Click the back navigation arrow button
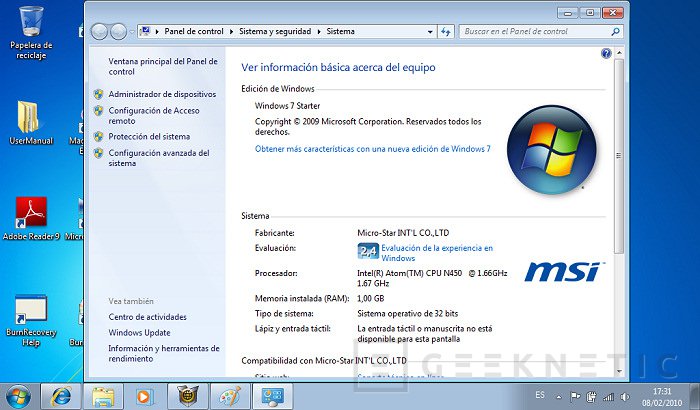This screenshot has height=410, width=700. pyautogui.click(x=99, y=32)
